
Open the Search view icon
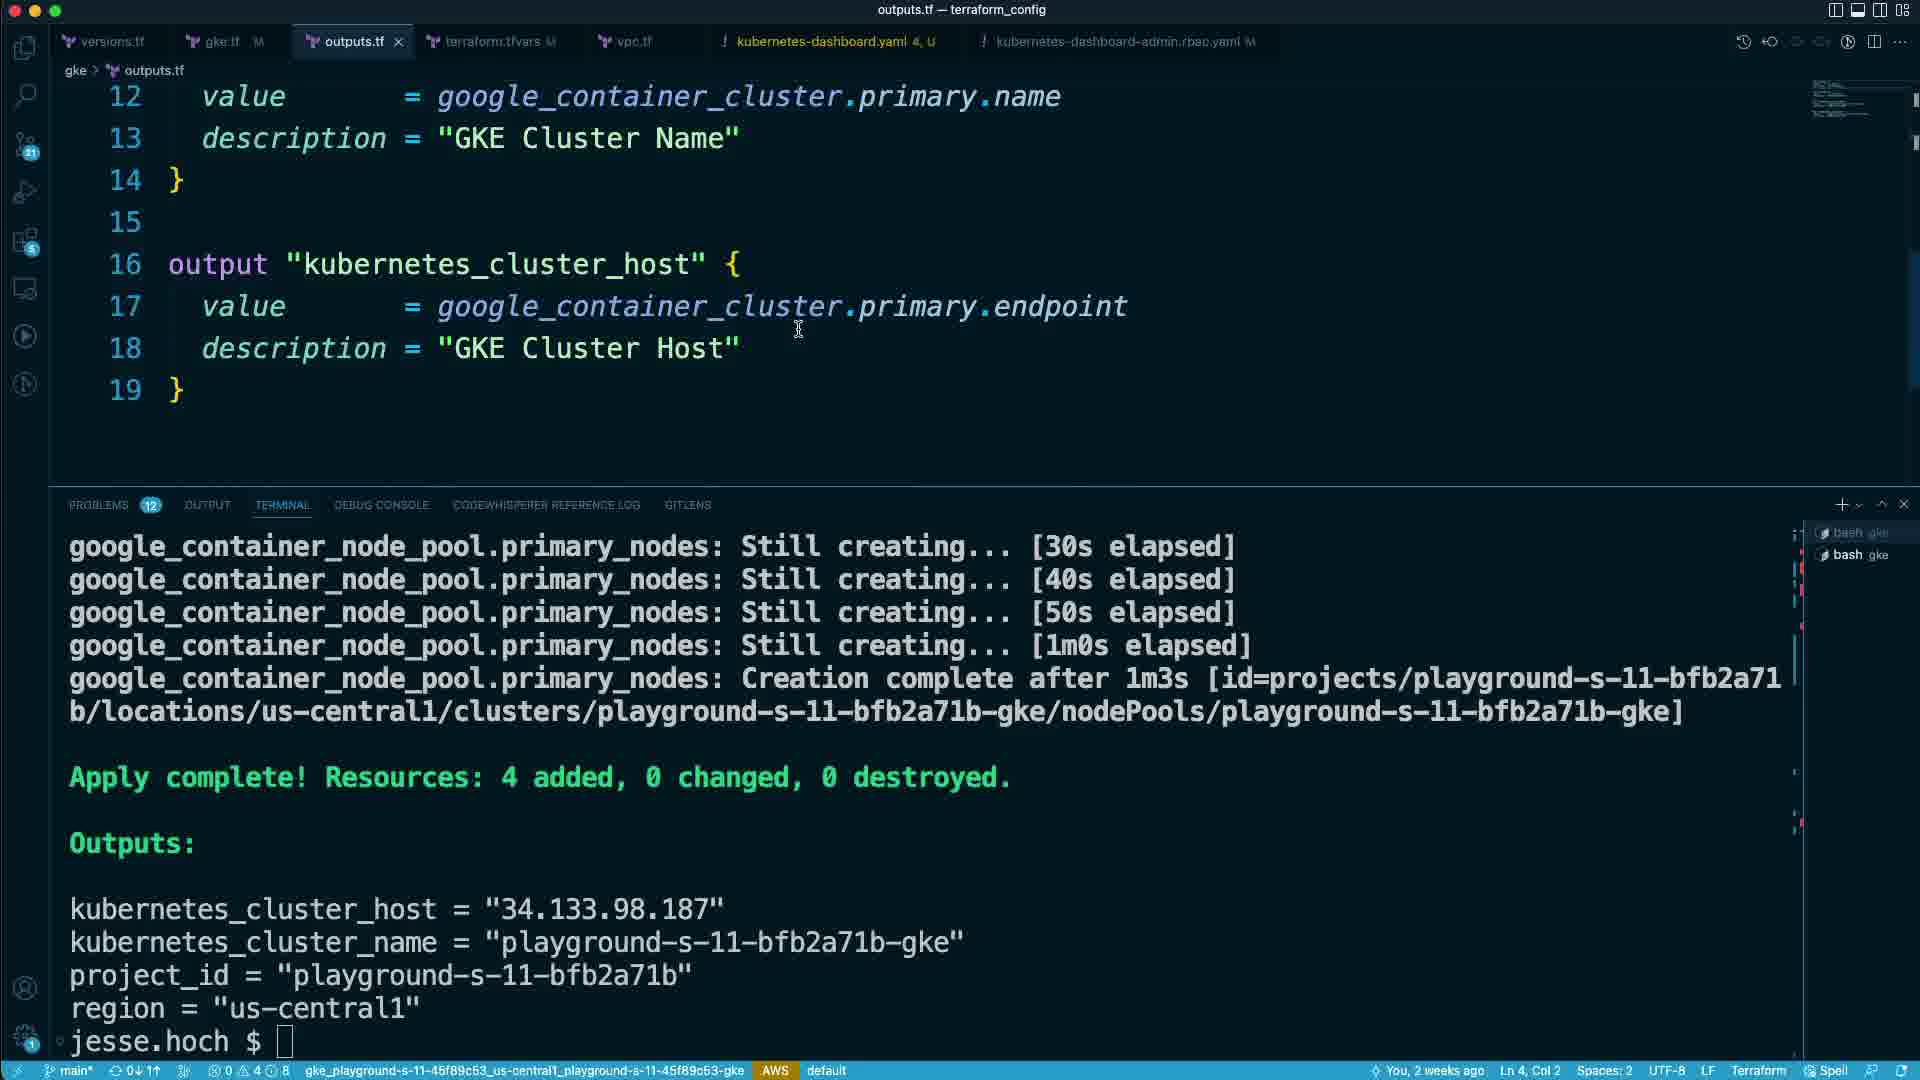point(25,96)
